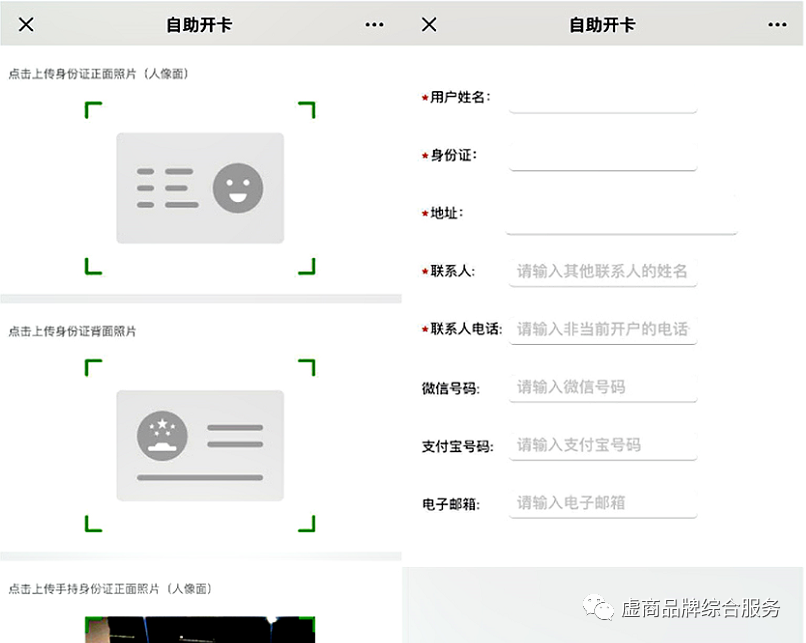Focus the 联系人电话 input field
Image resolution: width=806 pixels, height=643 pixels.
click(x=602, y=329)
